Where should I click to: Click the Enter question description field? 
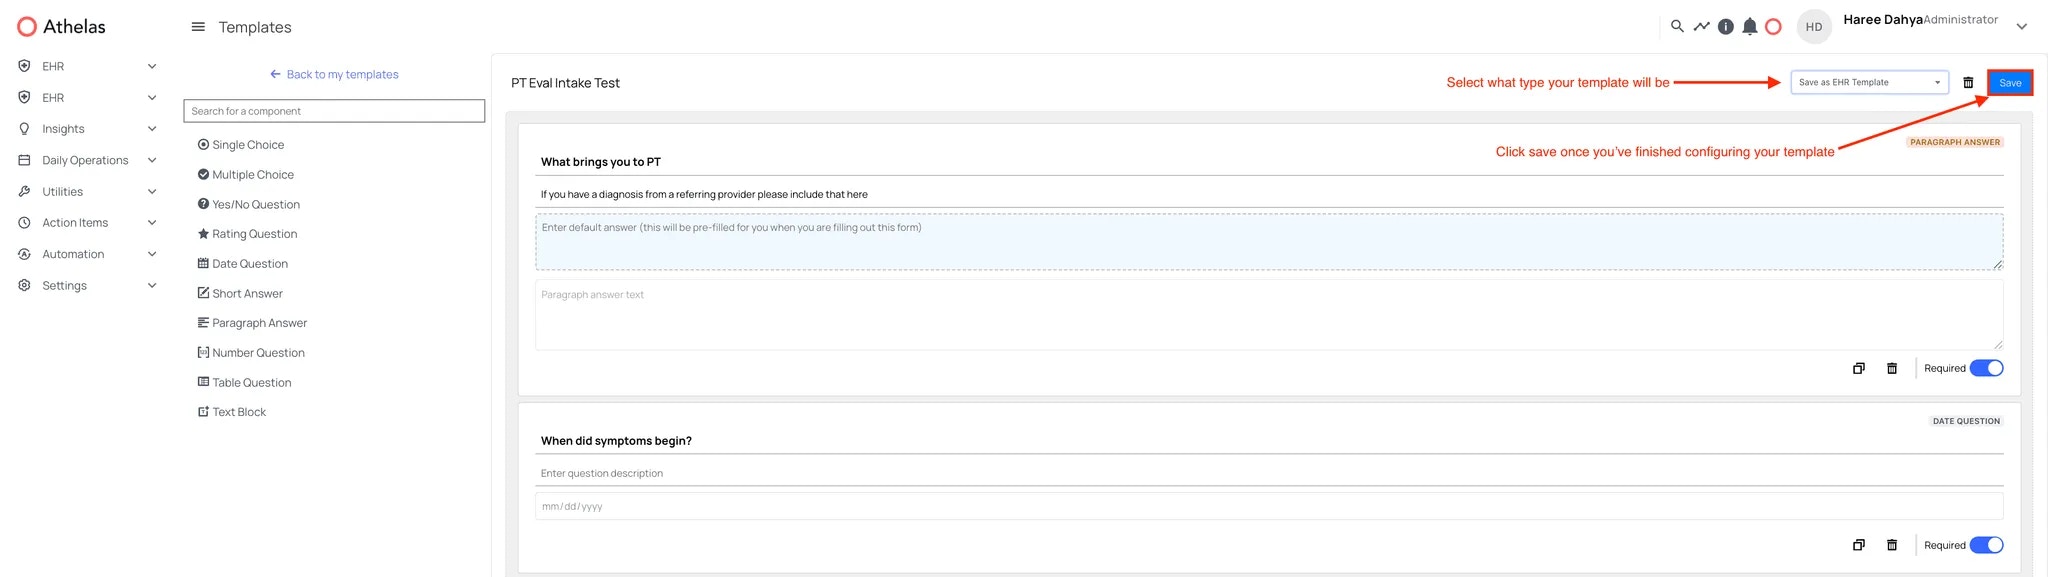(1269, 473)
